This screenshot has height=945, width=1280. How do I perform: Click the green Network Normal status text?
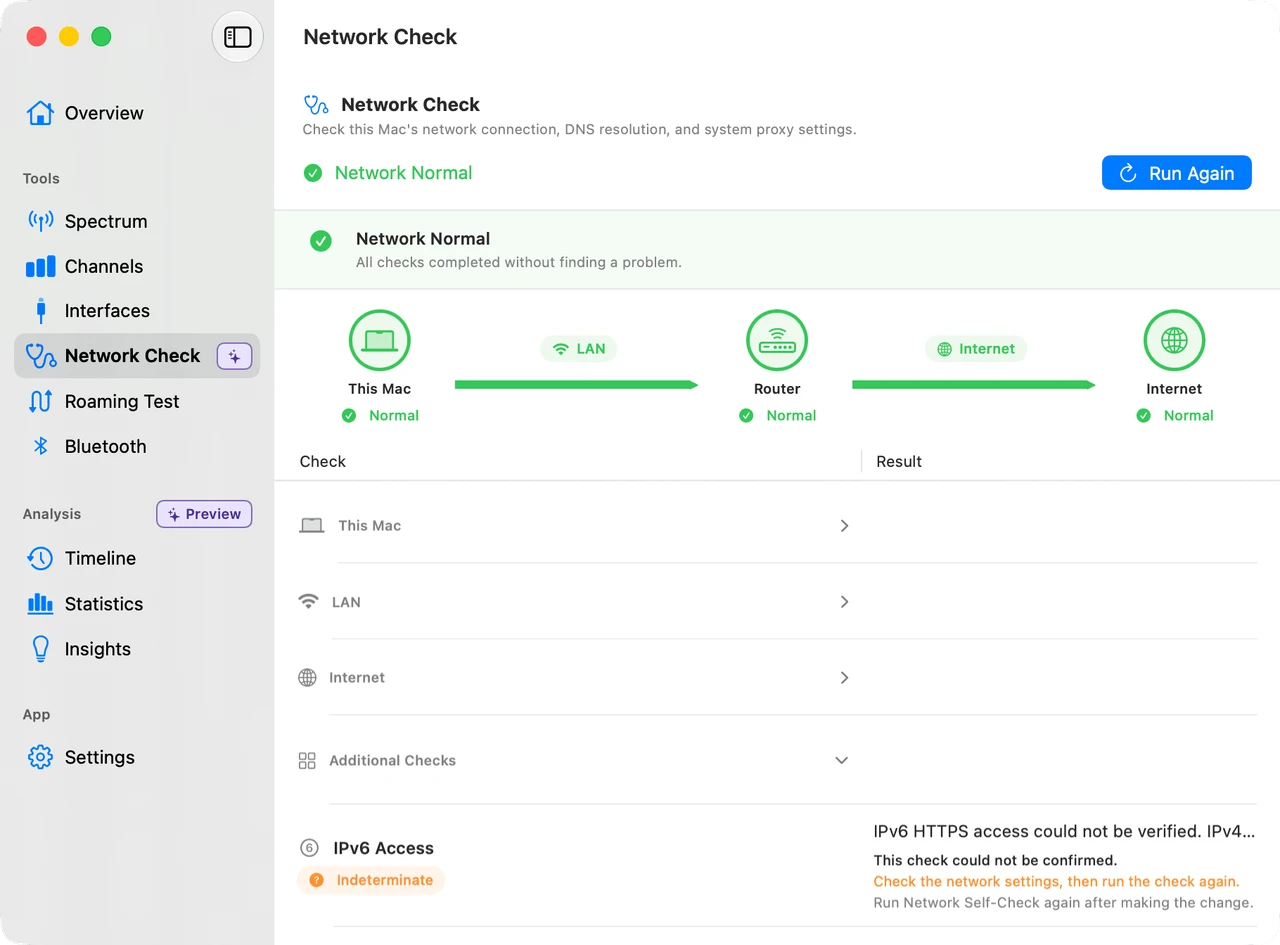point(403,173)
